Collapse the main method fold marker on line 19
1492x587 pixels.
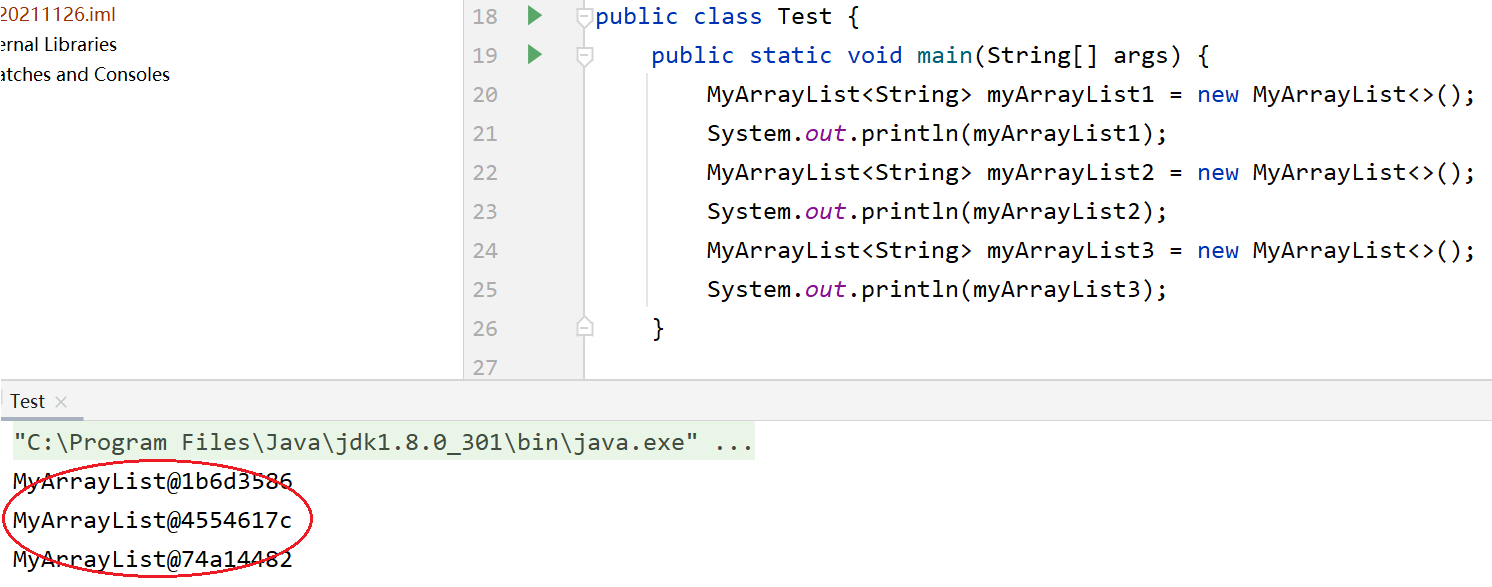(x=585, y=56)
